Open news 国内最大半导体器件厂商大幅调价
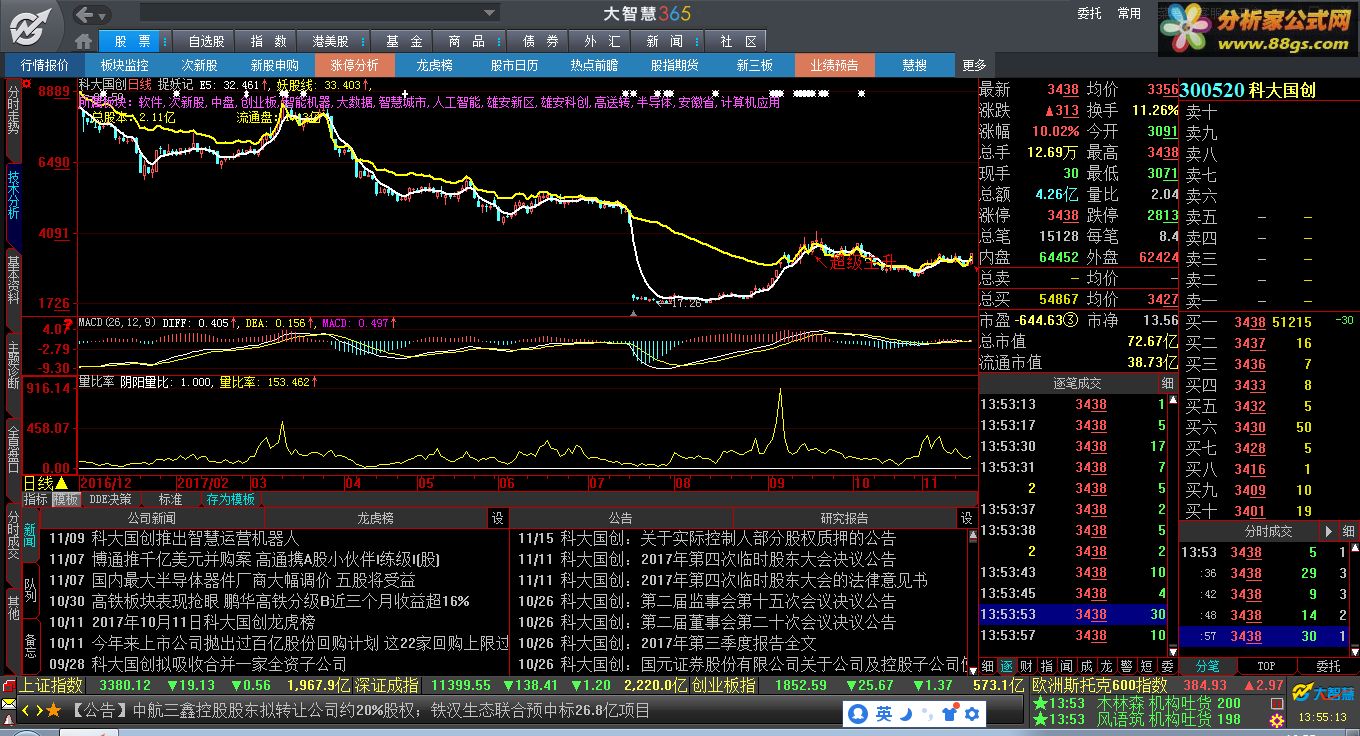 [253, 580]
